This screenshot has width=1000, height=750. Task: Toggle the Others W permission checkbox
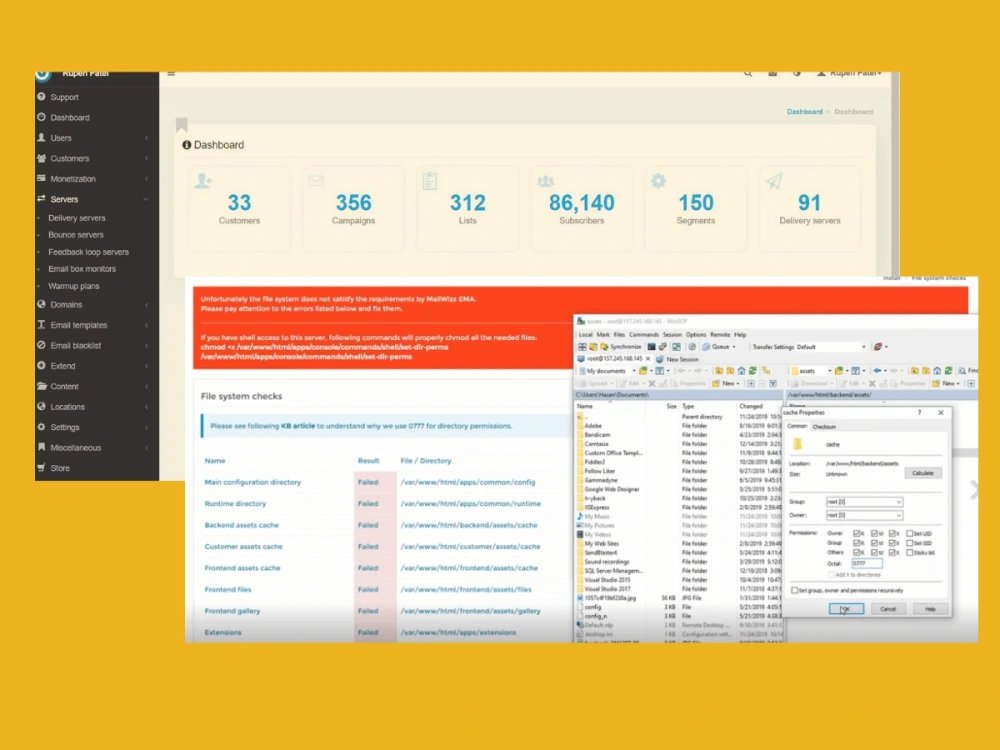click(874, 552)
